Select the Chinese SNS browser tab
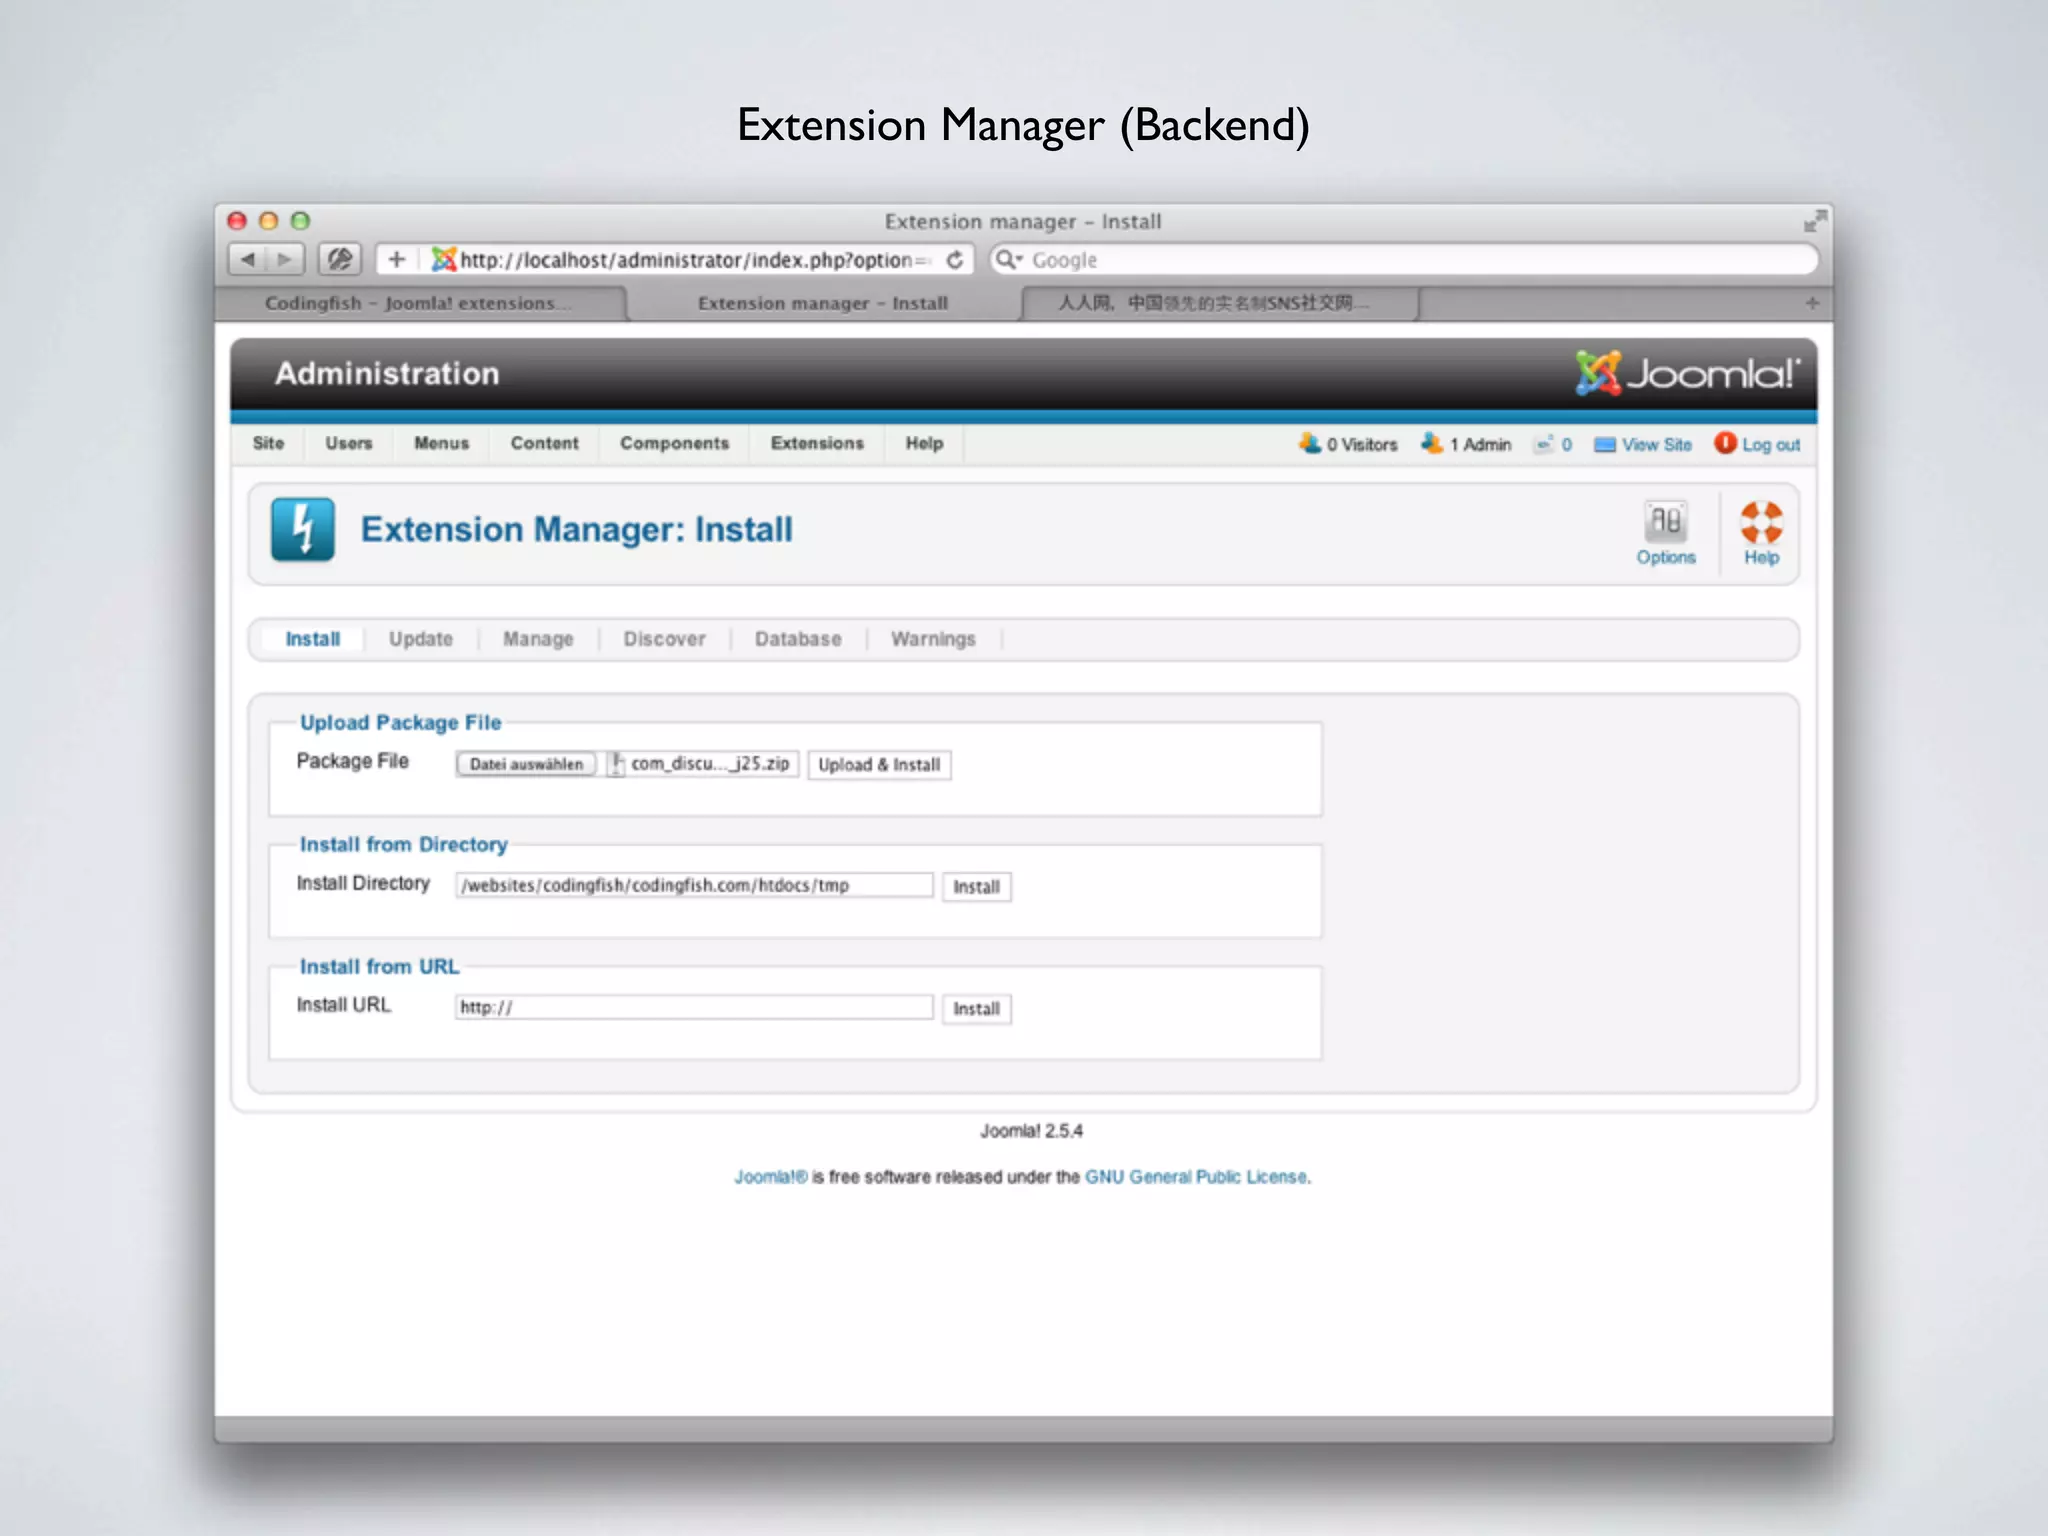The height and width of the screenshot is (1536, 2048). [x=1218, y=303]
